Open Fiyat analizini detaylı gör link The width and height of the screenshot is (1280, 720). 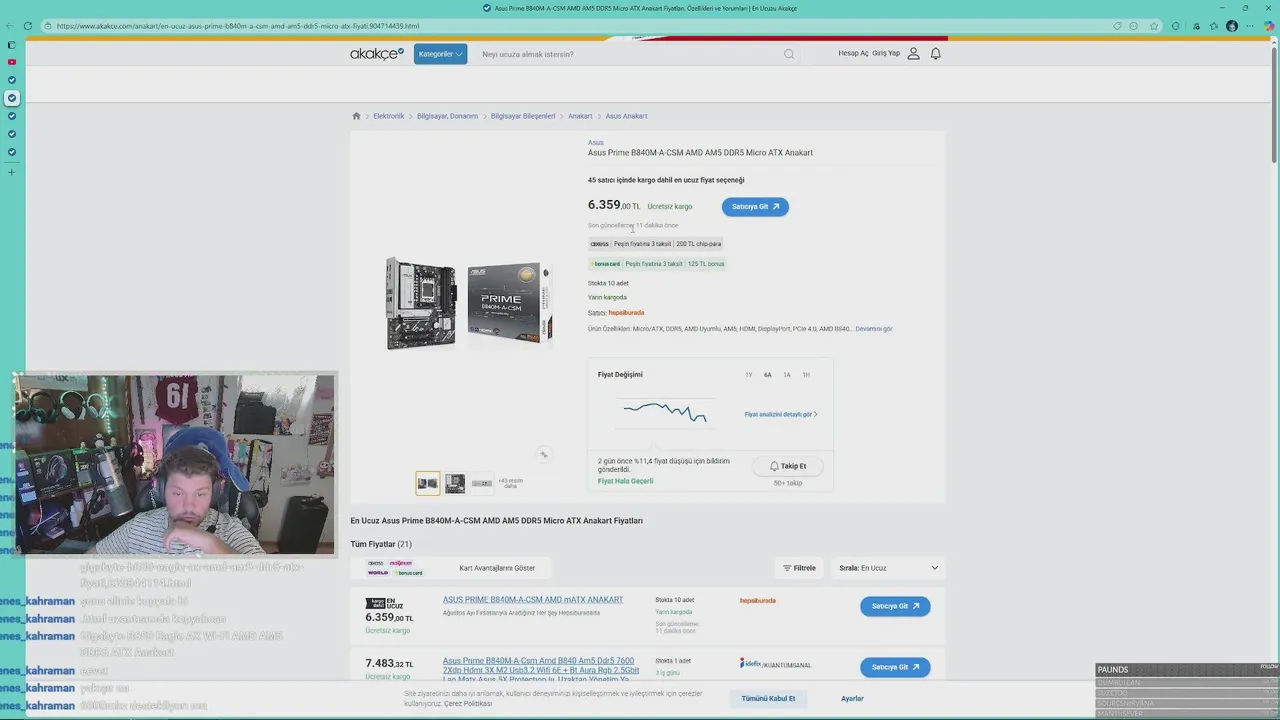(x=781, y=414)
